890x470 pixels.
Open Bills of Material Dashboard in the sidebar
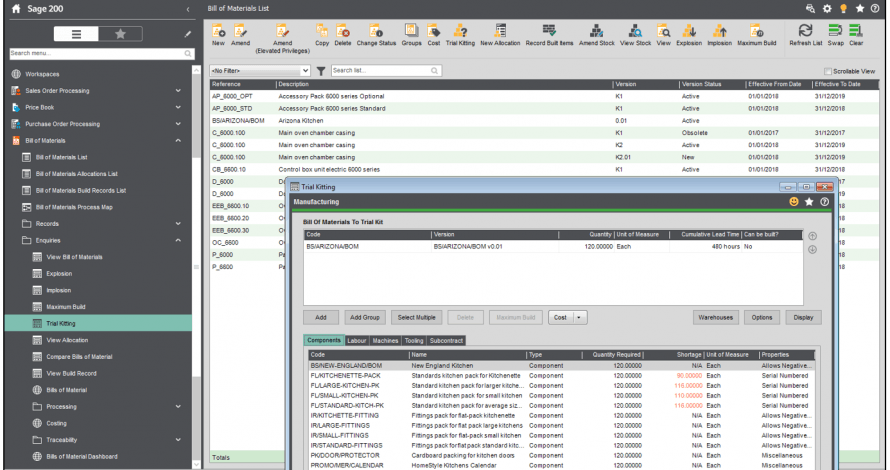point(82,456)
